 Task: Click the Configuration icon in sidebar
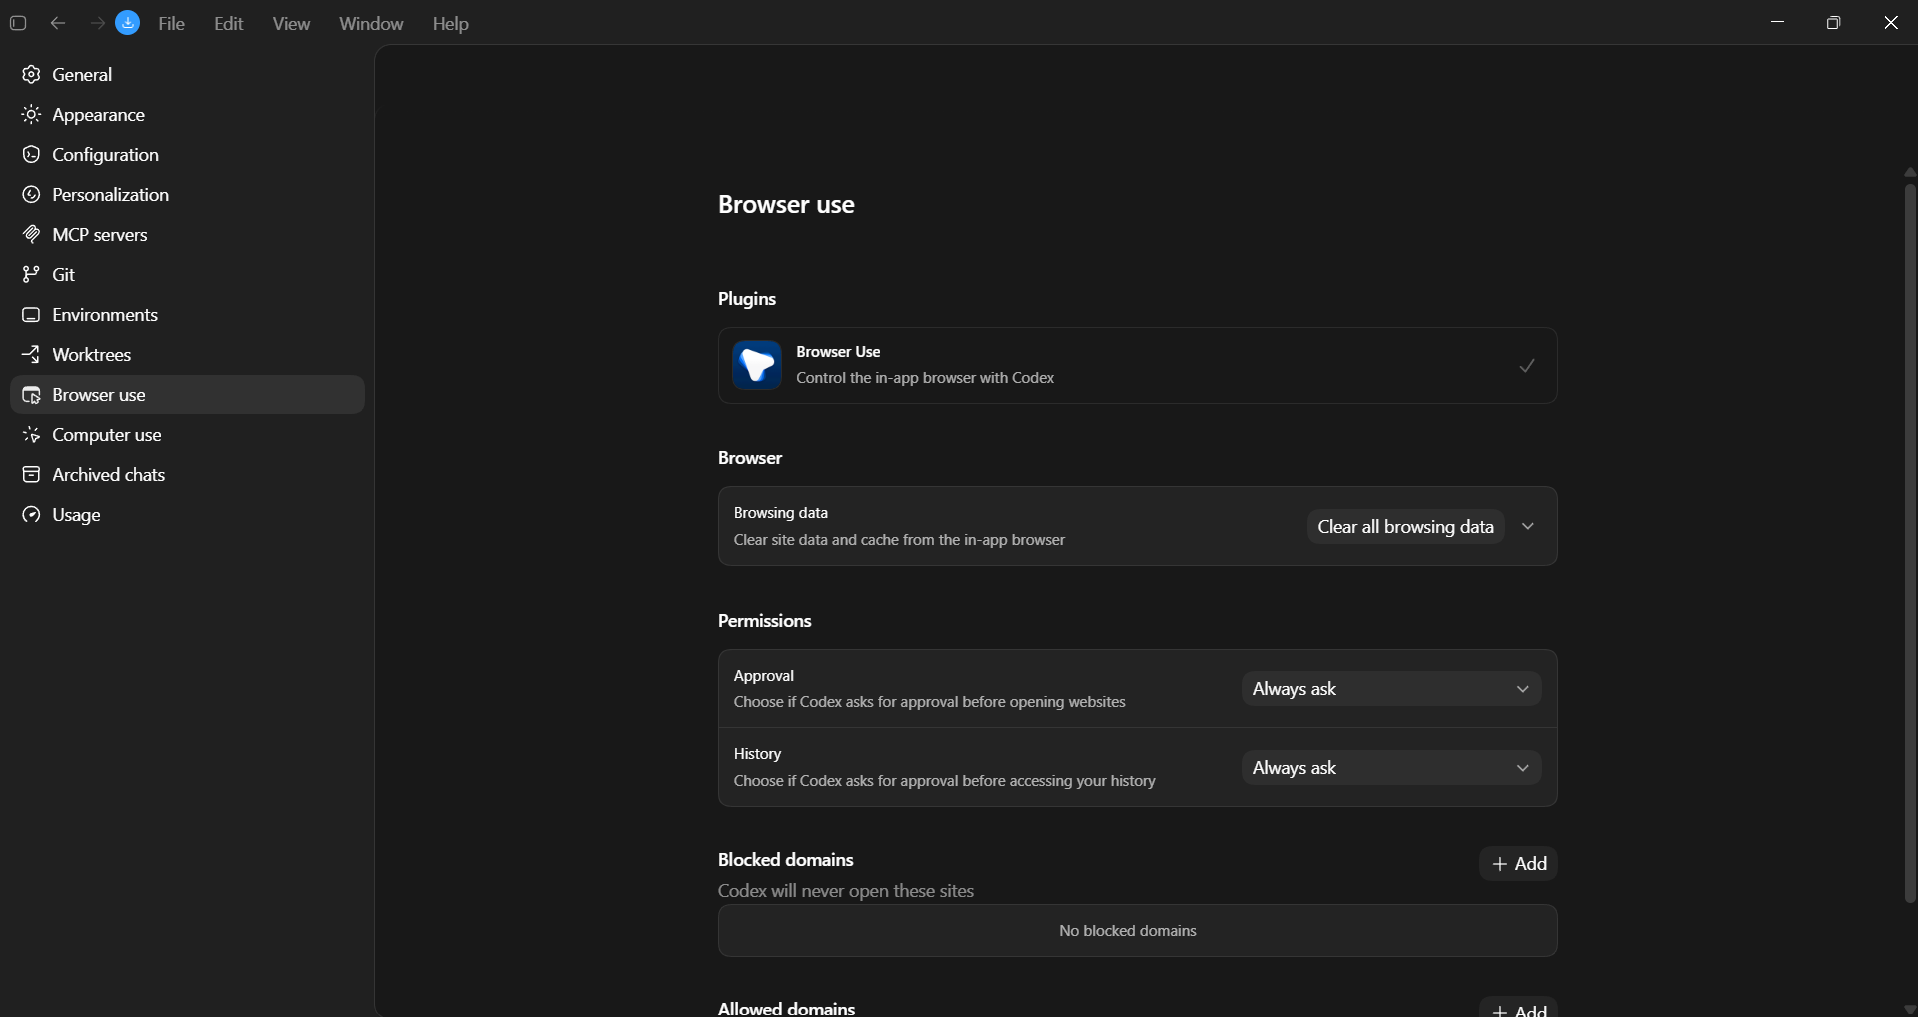31,155
